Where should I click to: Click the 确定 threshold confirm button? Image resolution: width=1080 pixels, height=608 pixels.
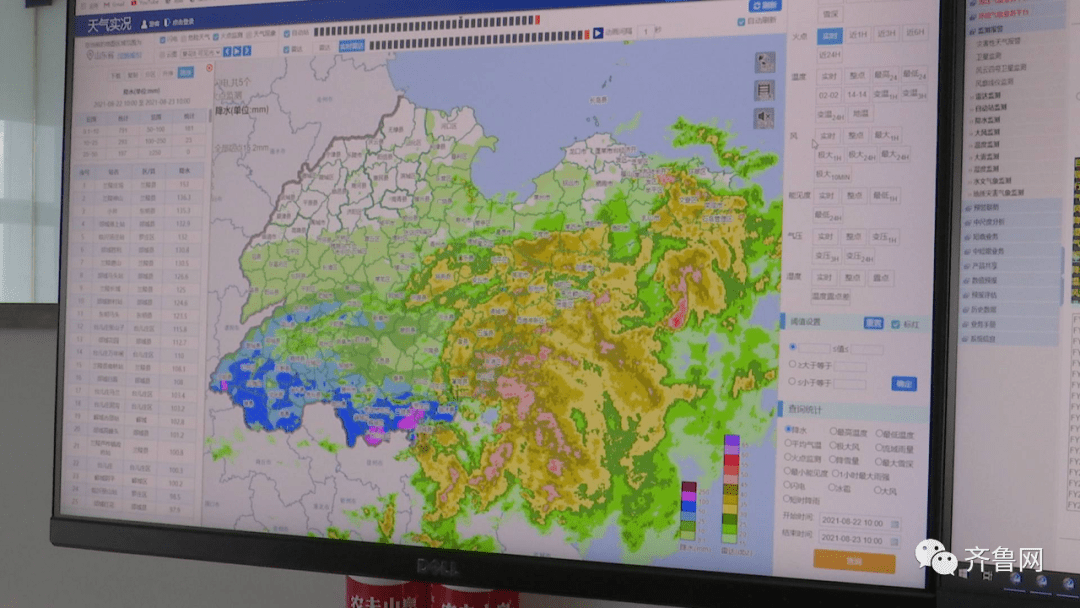(x=904, y=384)
